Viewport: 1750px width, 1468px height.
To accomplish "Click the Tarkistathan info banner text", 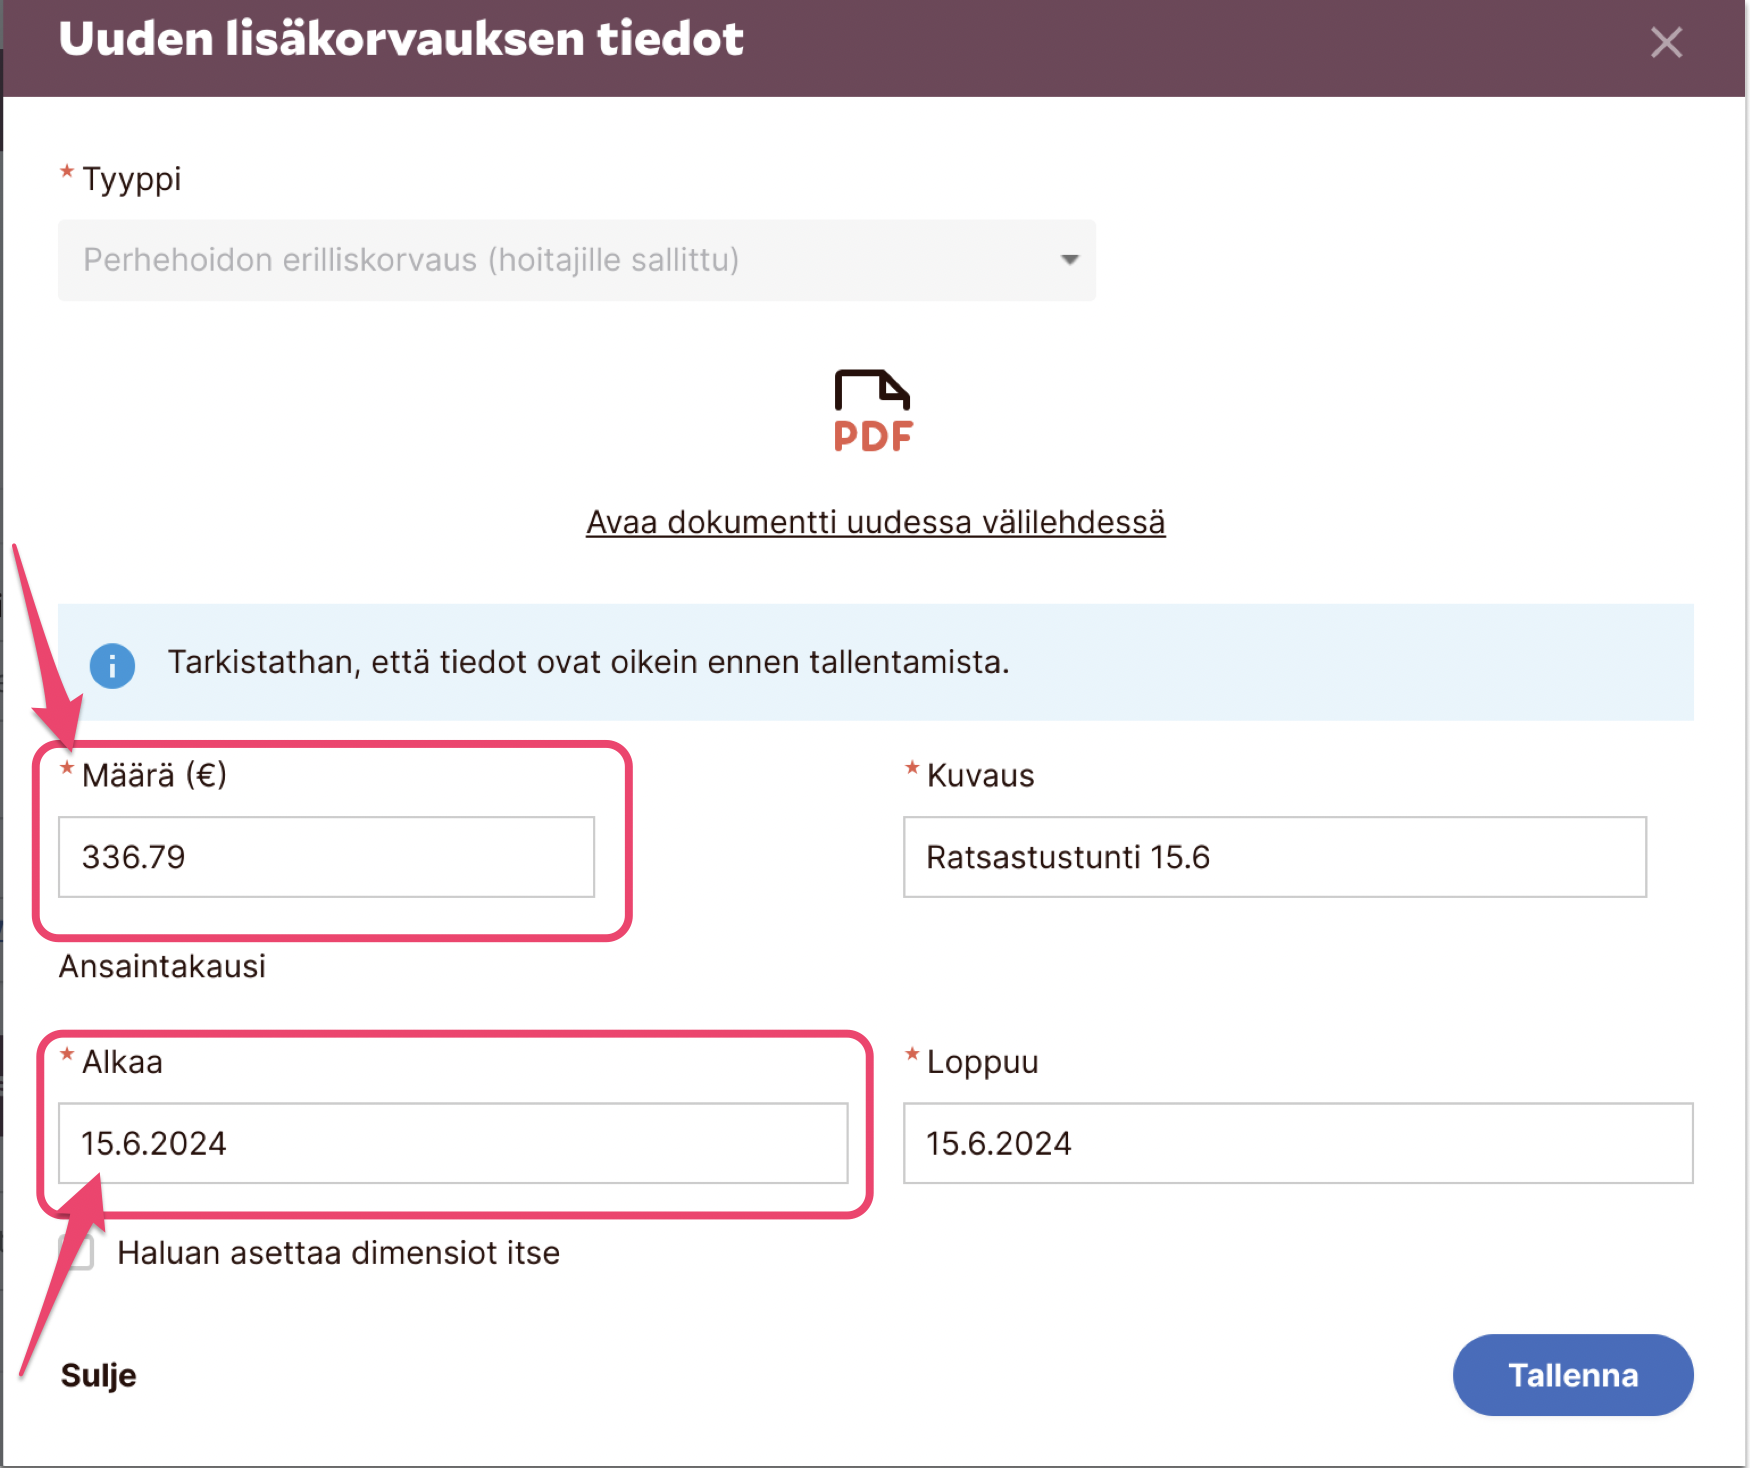I will [x=588, y=662].
